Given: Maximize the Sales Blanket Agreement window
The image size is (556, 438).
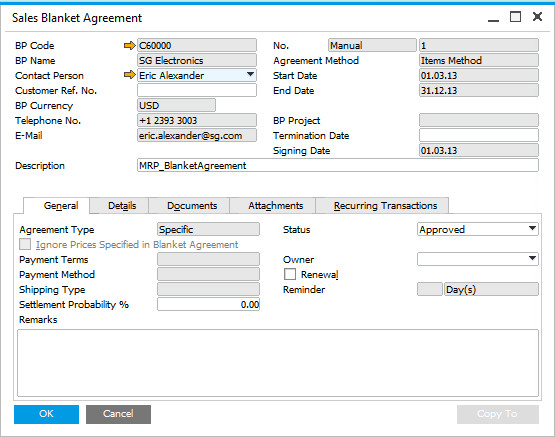Looking at the screenshot, I should coord(515,17).
